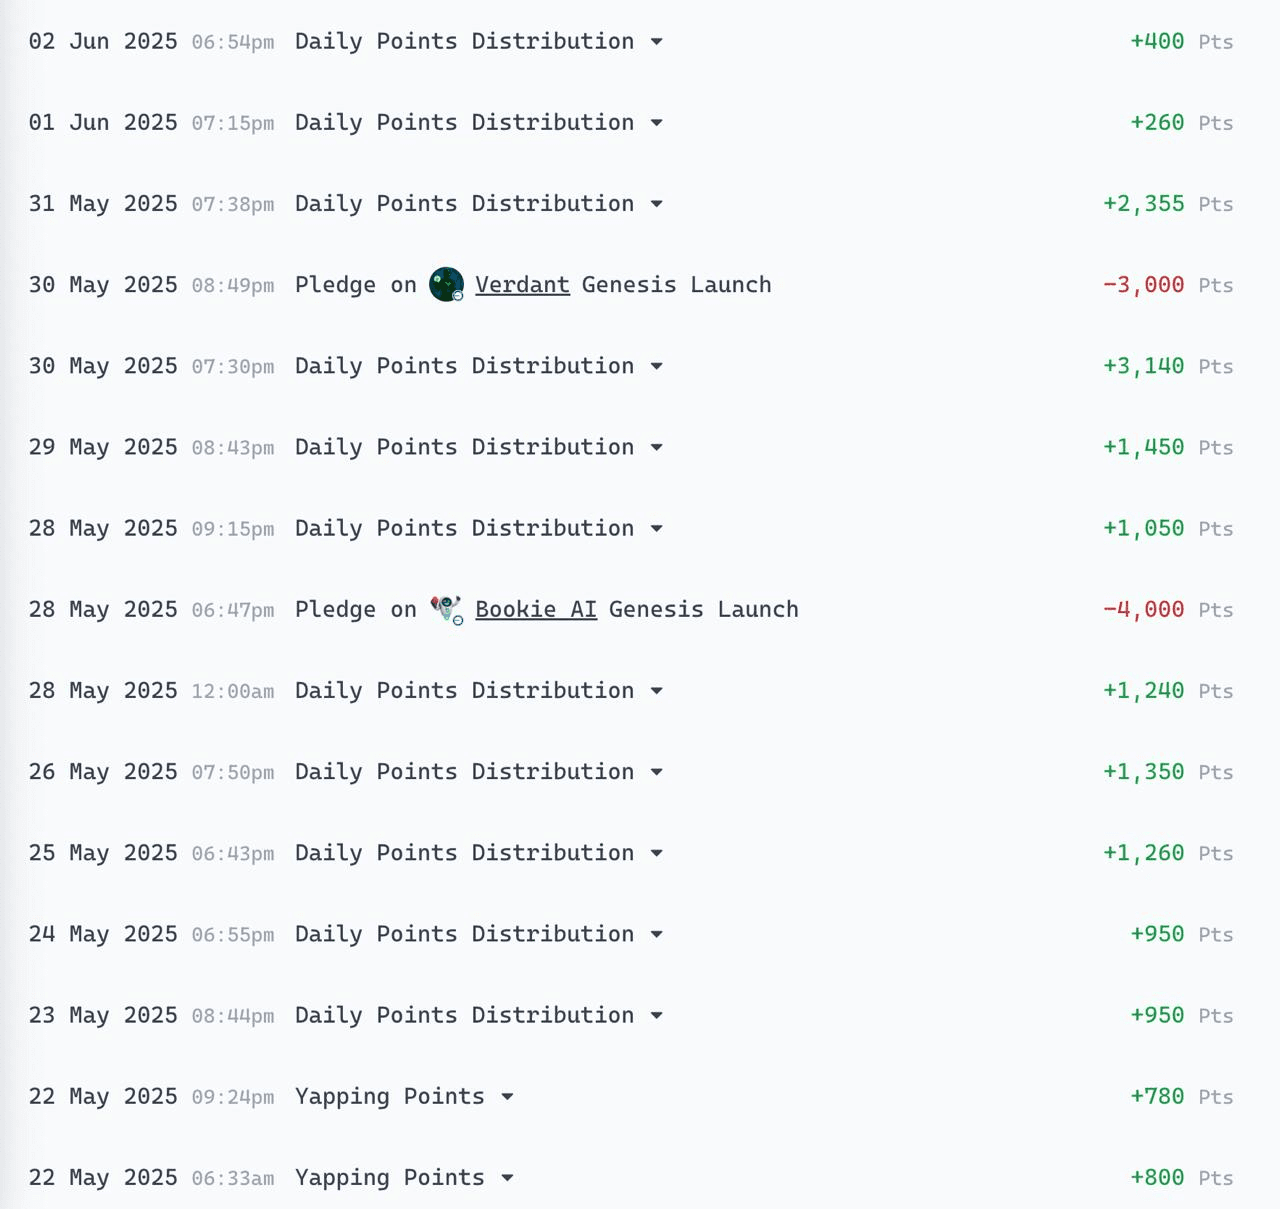Expand 29 May Daily Points Distribution arrow

(657, 447)
